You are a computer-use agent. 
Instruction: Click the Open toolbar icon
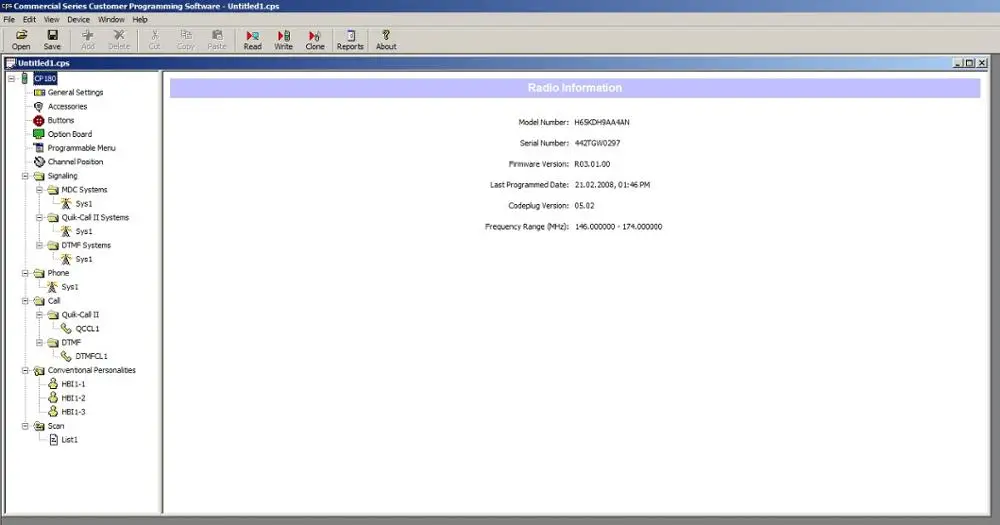[21, 35]
